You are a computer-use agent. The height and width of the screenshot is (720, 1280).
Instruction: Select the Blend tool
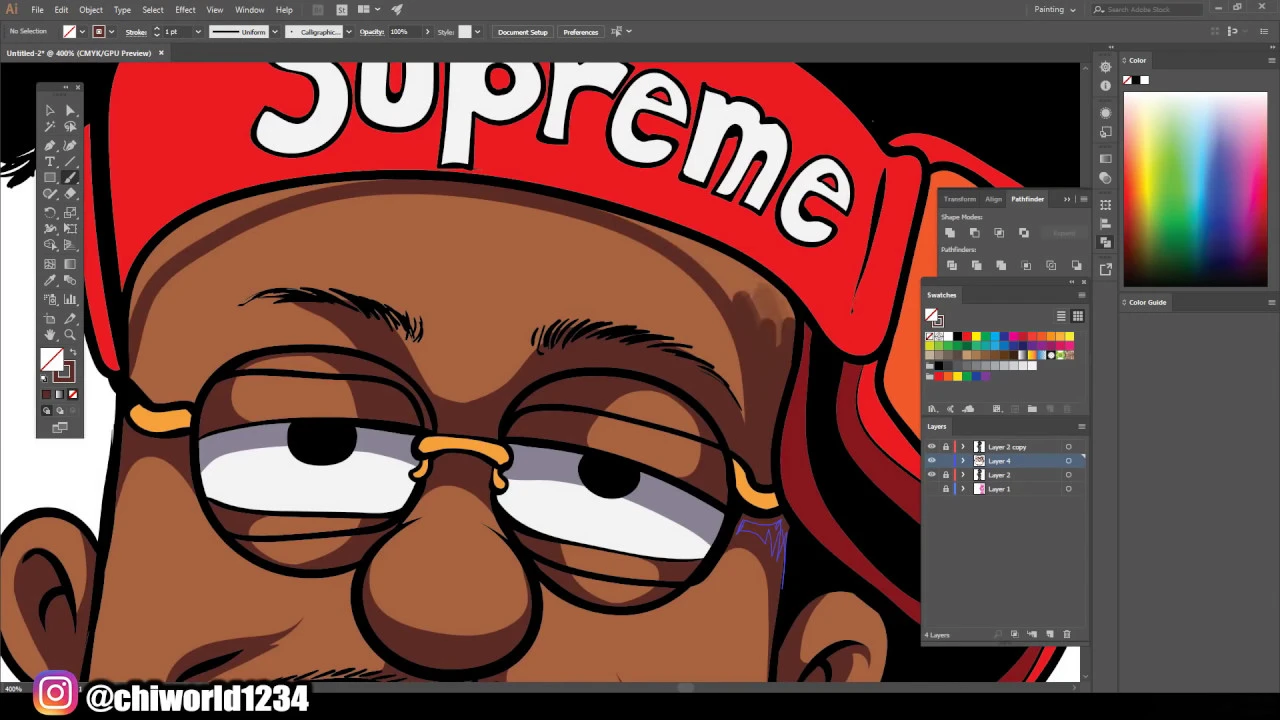point(70,281)
